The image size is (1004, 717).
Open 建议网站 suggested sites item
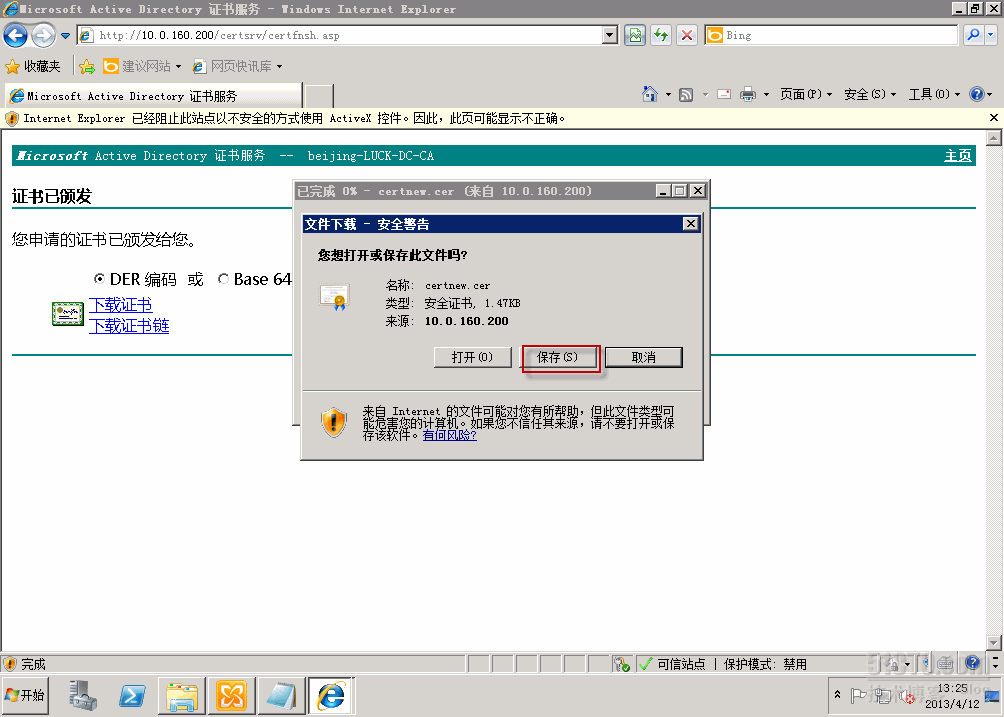click(142, 66)
